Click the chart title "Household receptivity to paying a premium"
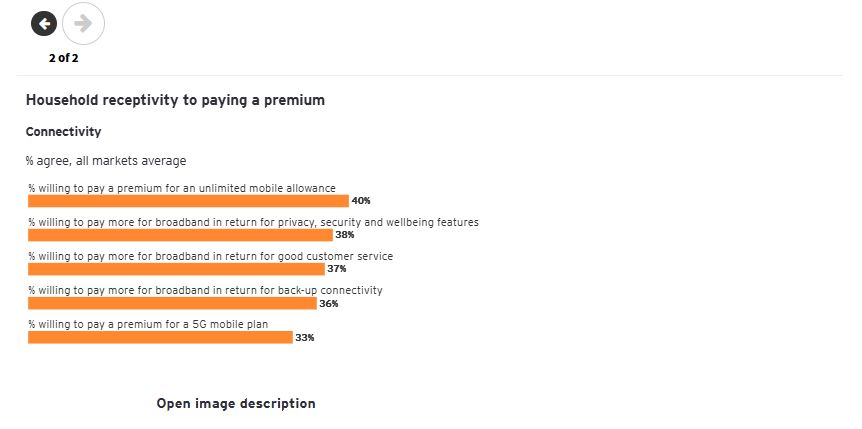Image resolution: width=862 pixels, height=429 pixels. [175, 101]
